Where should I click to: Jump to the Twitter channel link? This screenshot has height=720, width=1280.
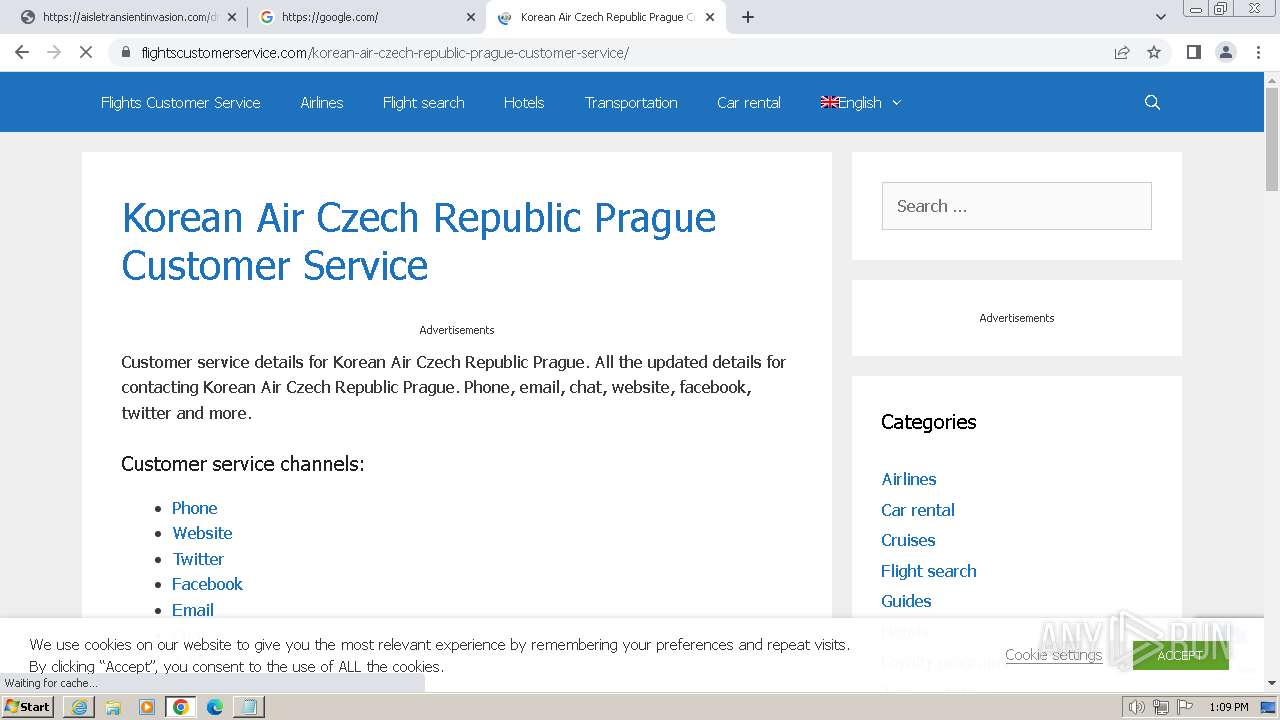click(x=198, y=559)
